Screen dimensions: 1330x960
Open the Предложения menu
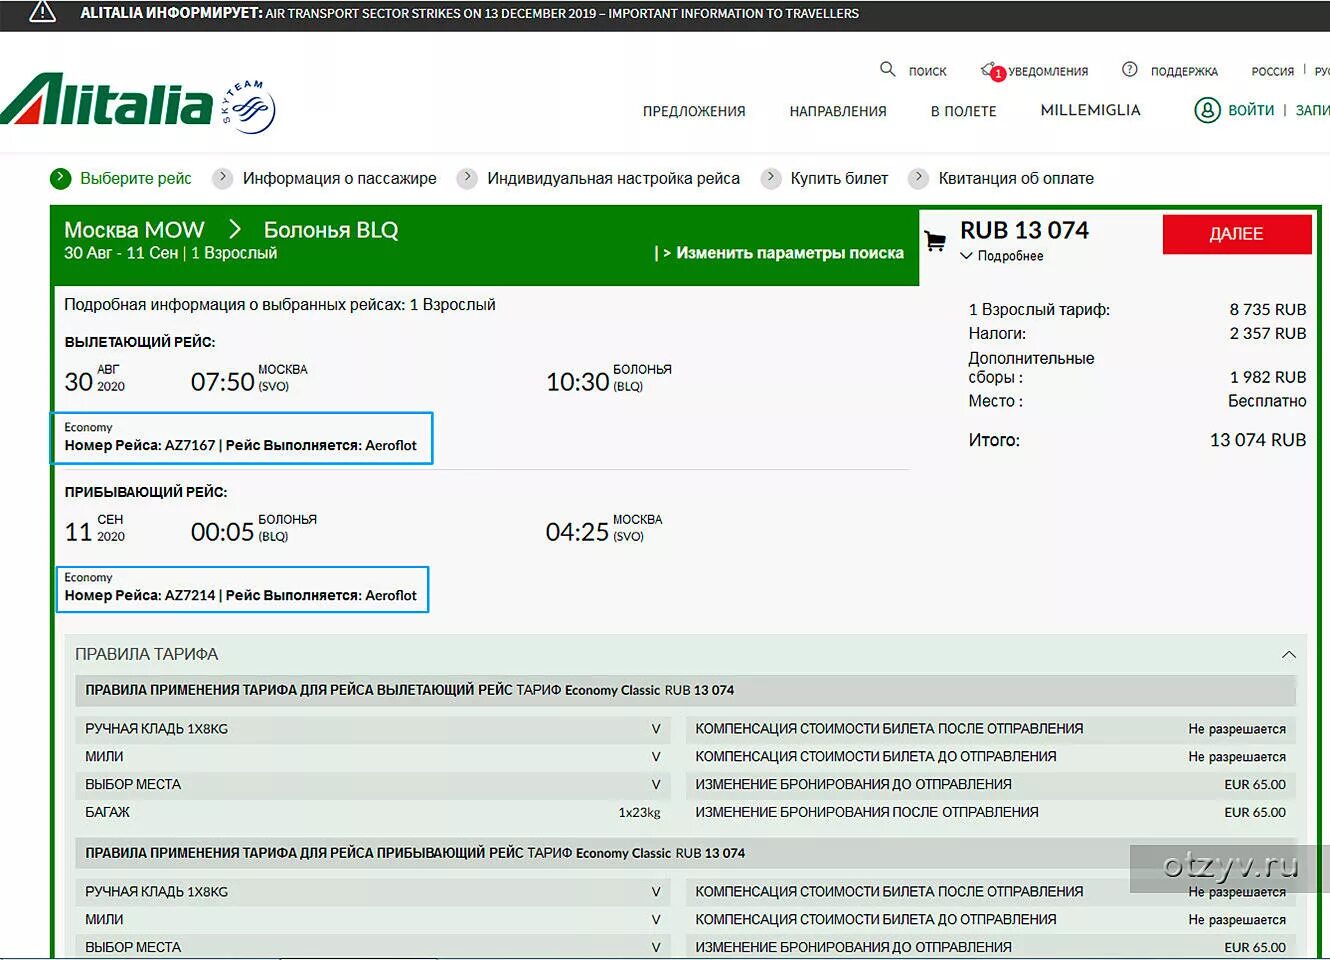(x=694, y=111)
